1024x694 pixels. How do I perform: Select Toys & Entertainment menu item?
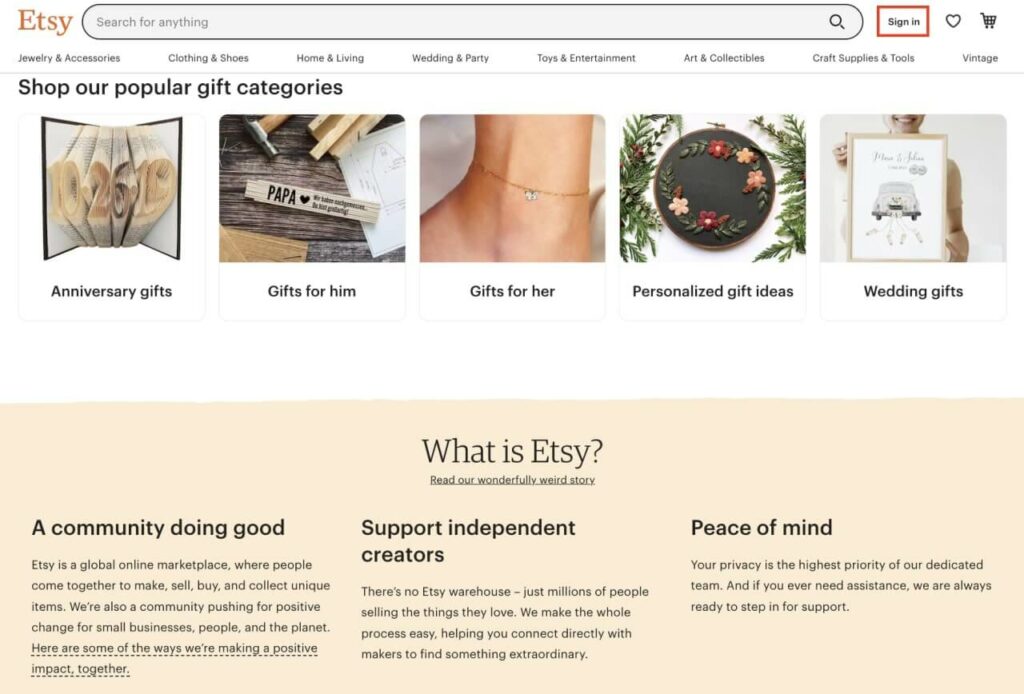coord(586,58)
